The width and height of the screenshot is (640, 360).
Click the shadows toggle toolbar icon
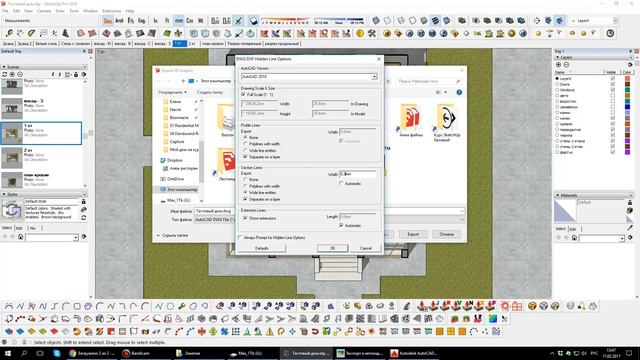[x=253, y=20]
